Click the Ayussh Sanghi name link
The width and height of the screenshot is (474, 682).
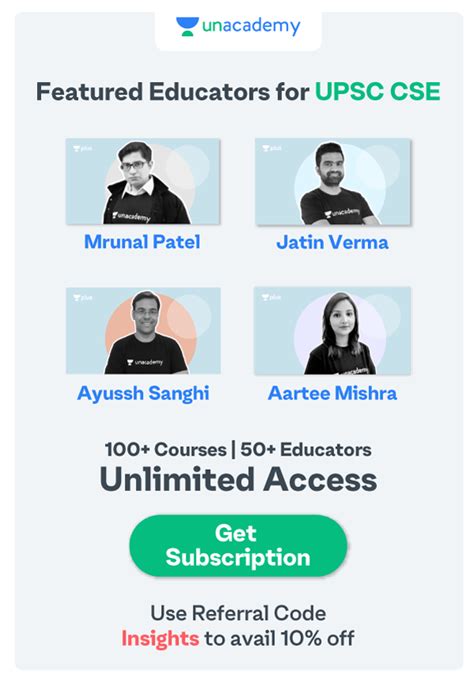[x=143, y=394]
